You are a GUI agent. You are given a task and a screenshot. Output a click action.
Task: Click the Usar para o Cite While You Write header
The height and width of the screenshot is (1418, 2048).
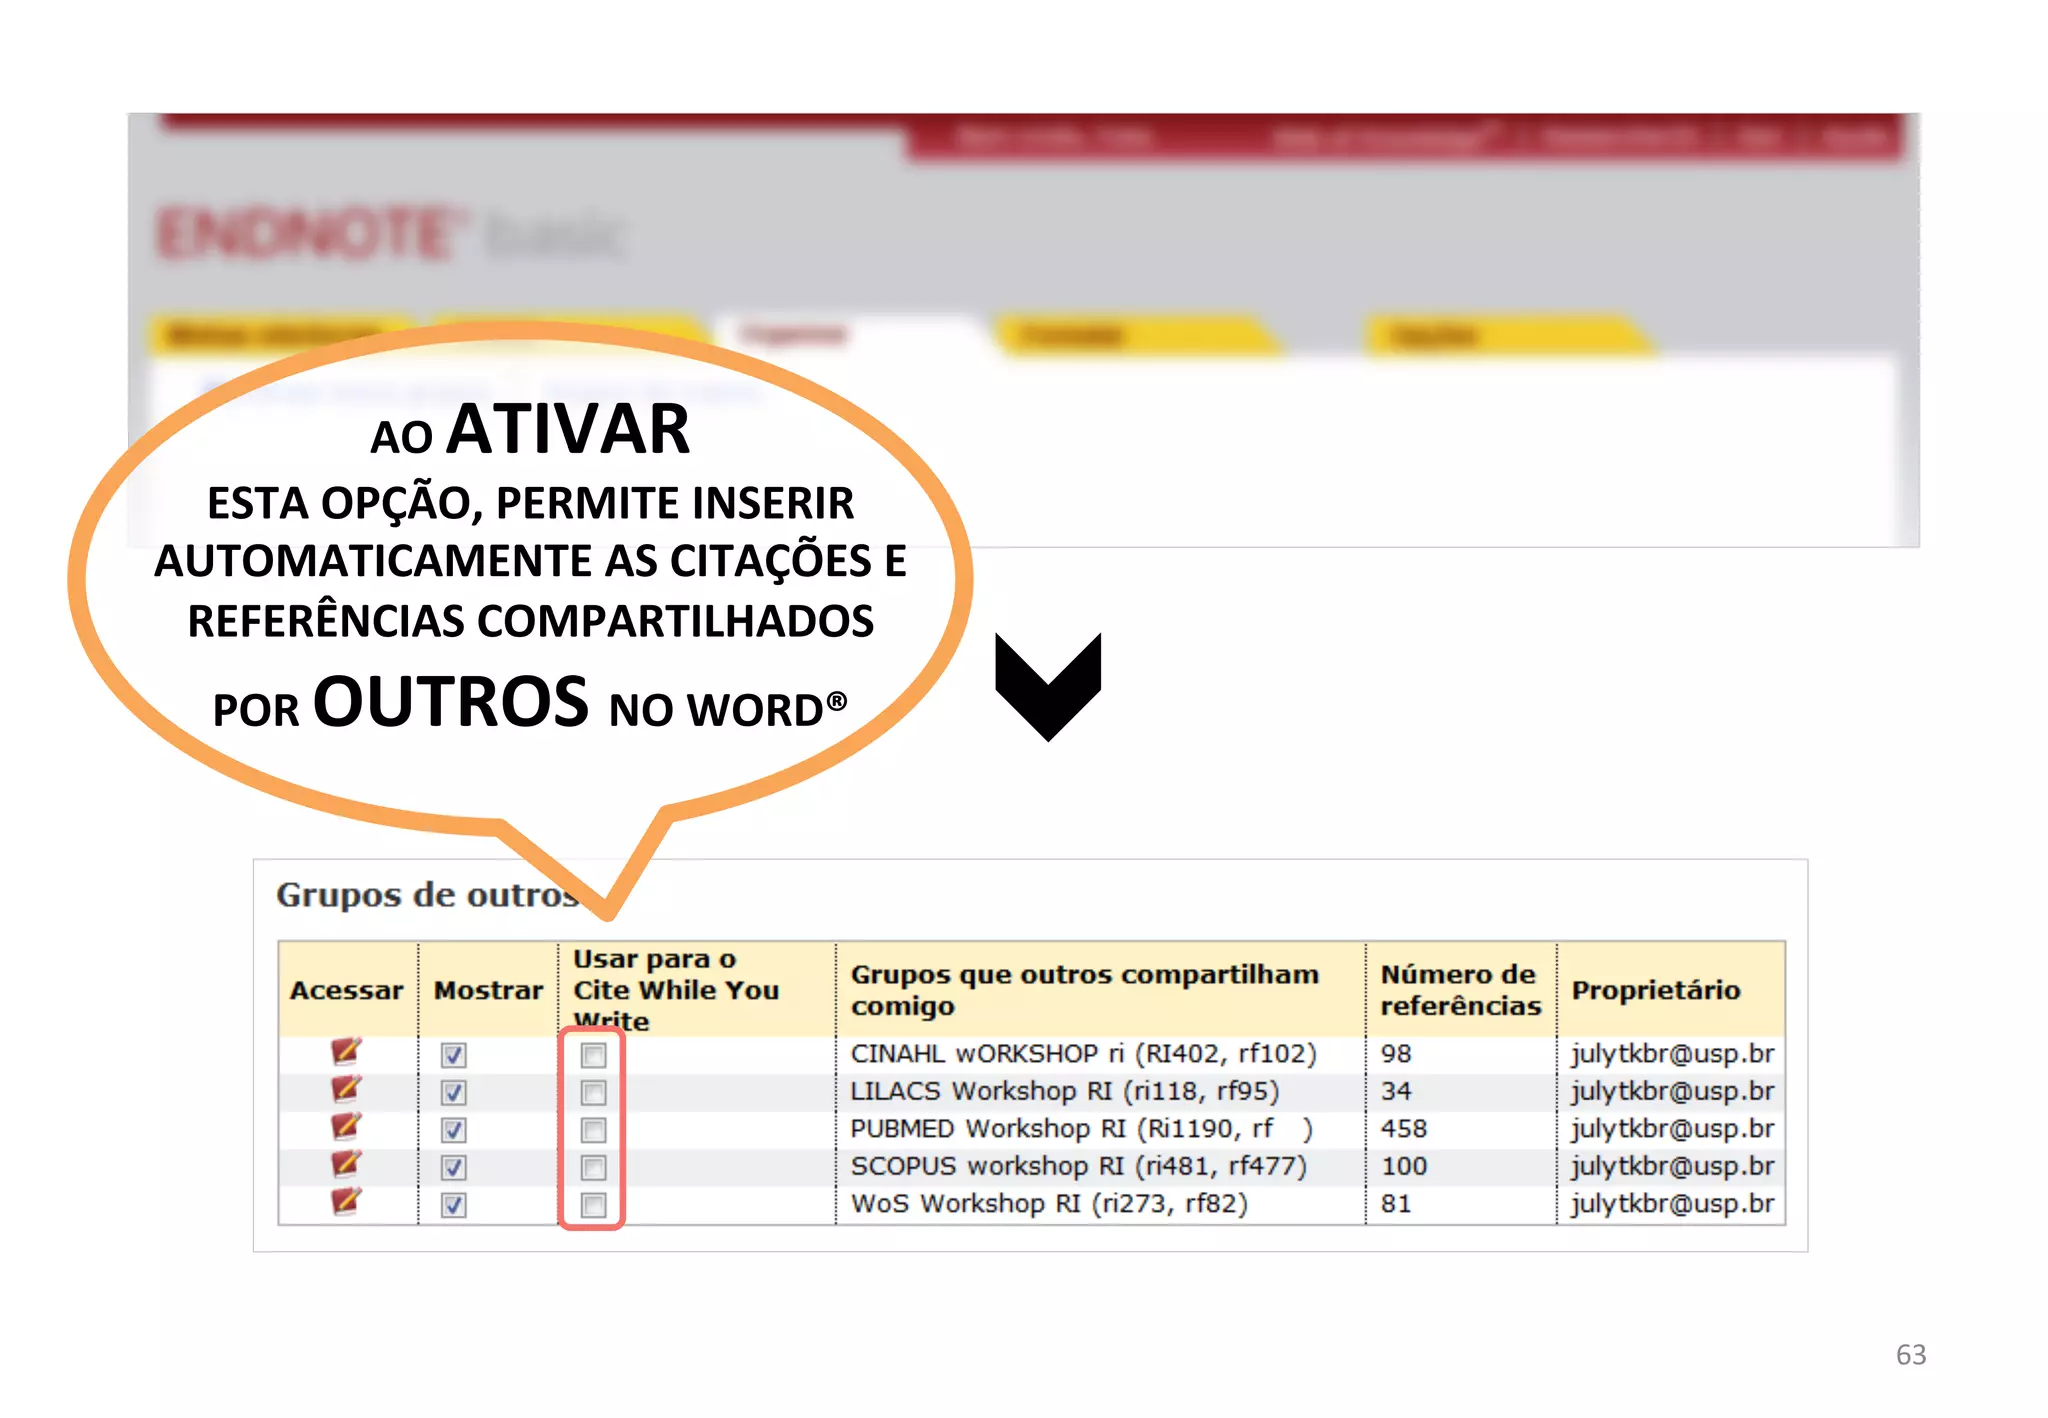coord(675,990)
